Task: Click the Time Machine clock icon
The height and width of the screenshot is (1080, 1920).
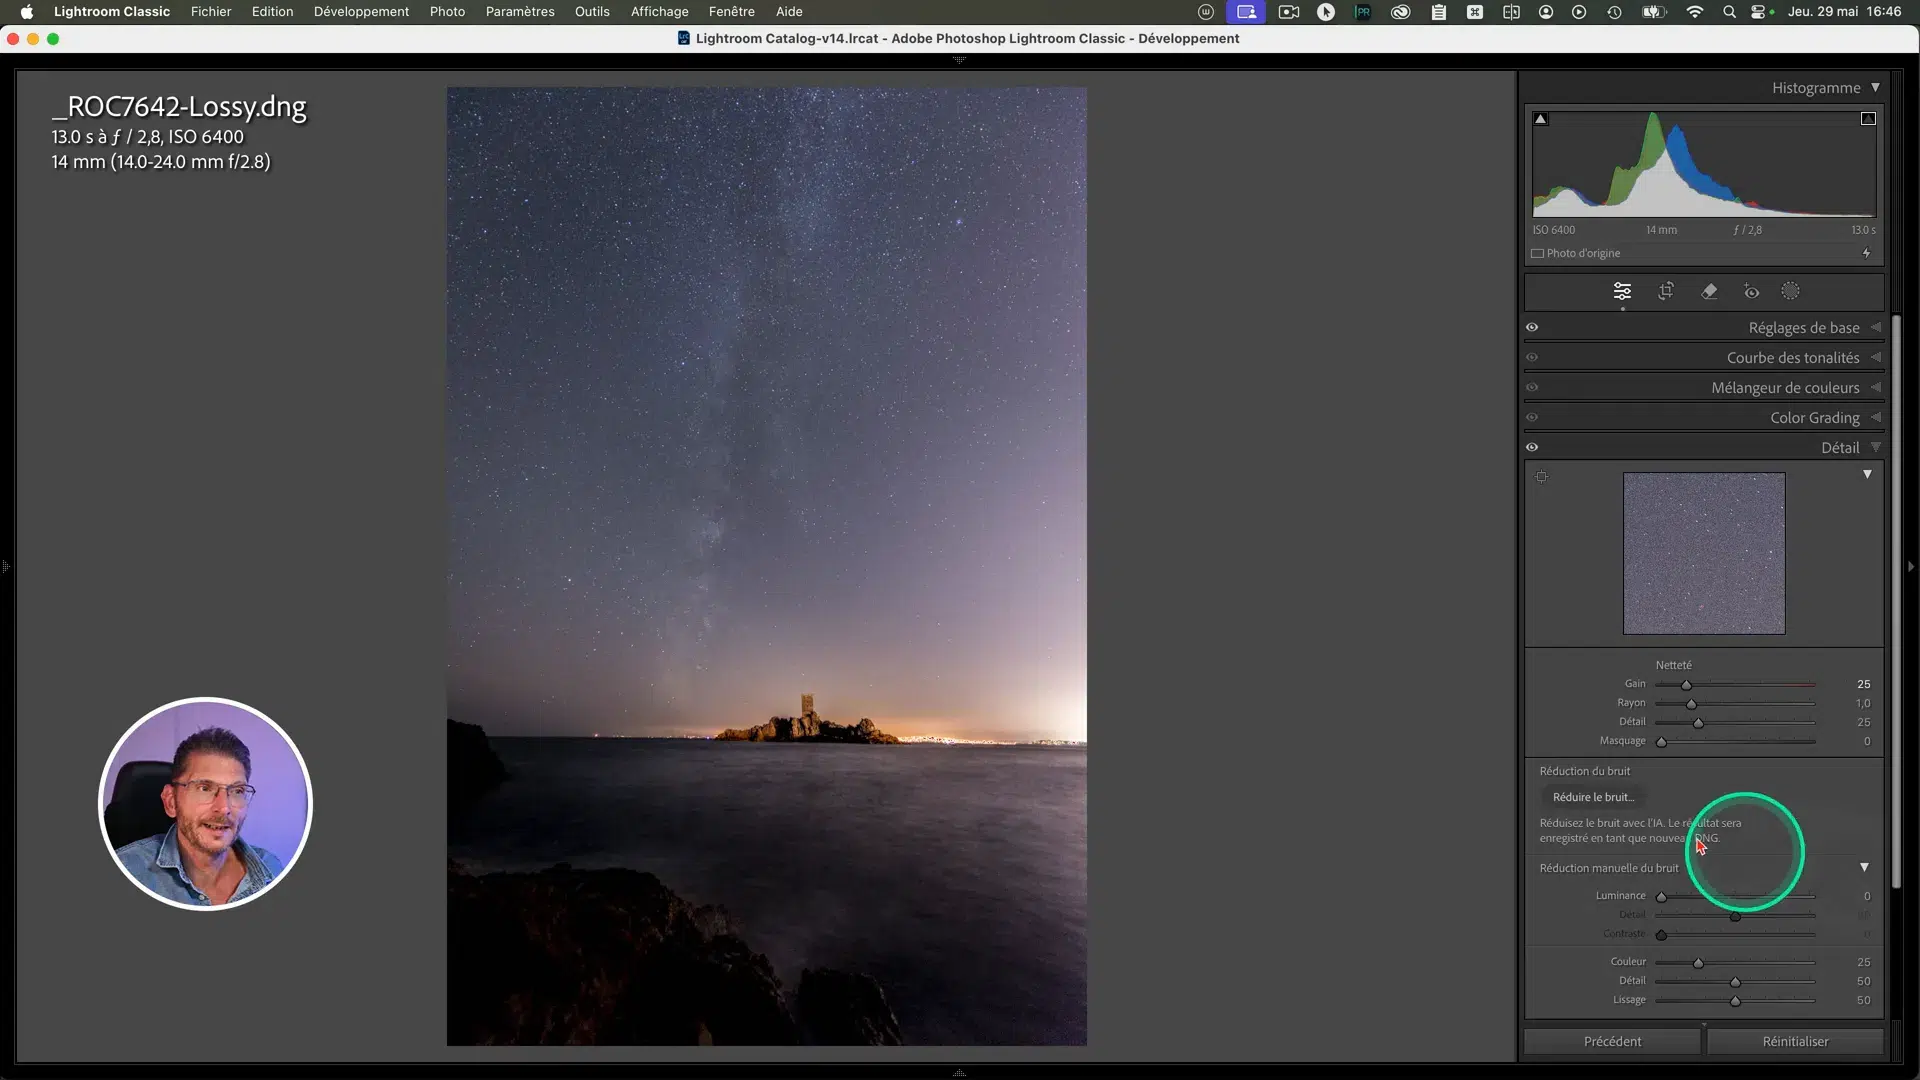Action: (x=1614, y=12)
